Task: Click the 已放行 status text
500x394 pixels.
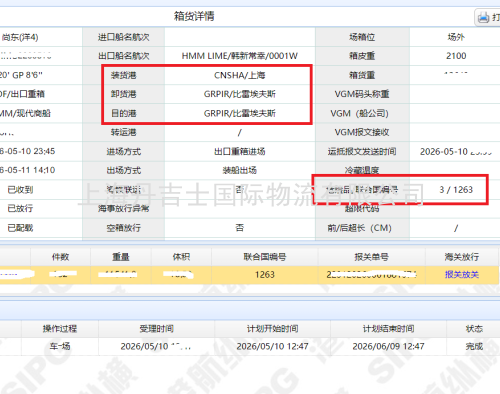Action: (x=20, y=209)
